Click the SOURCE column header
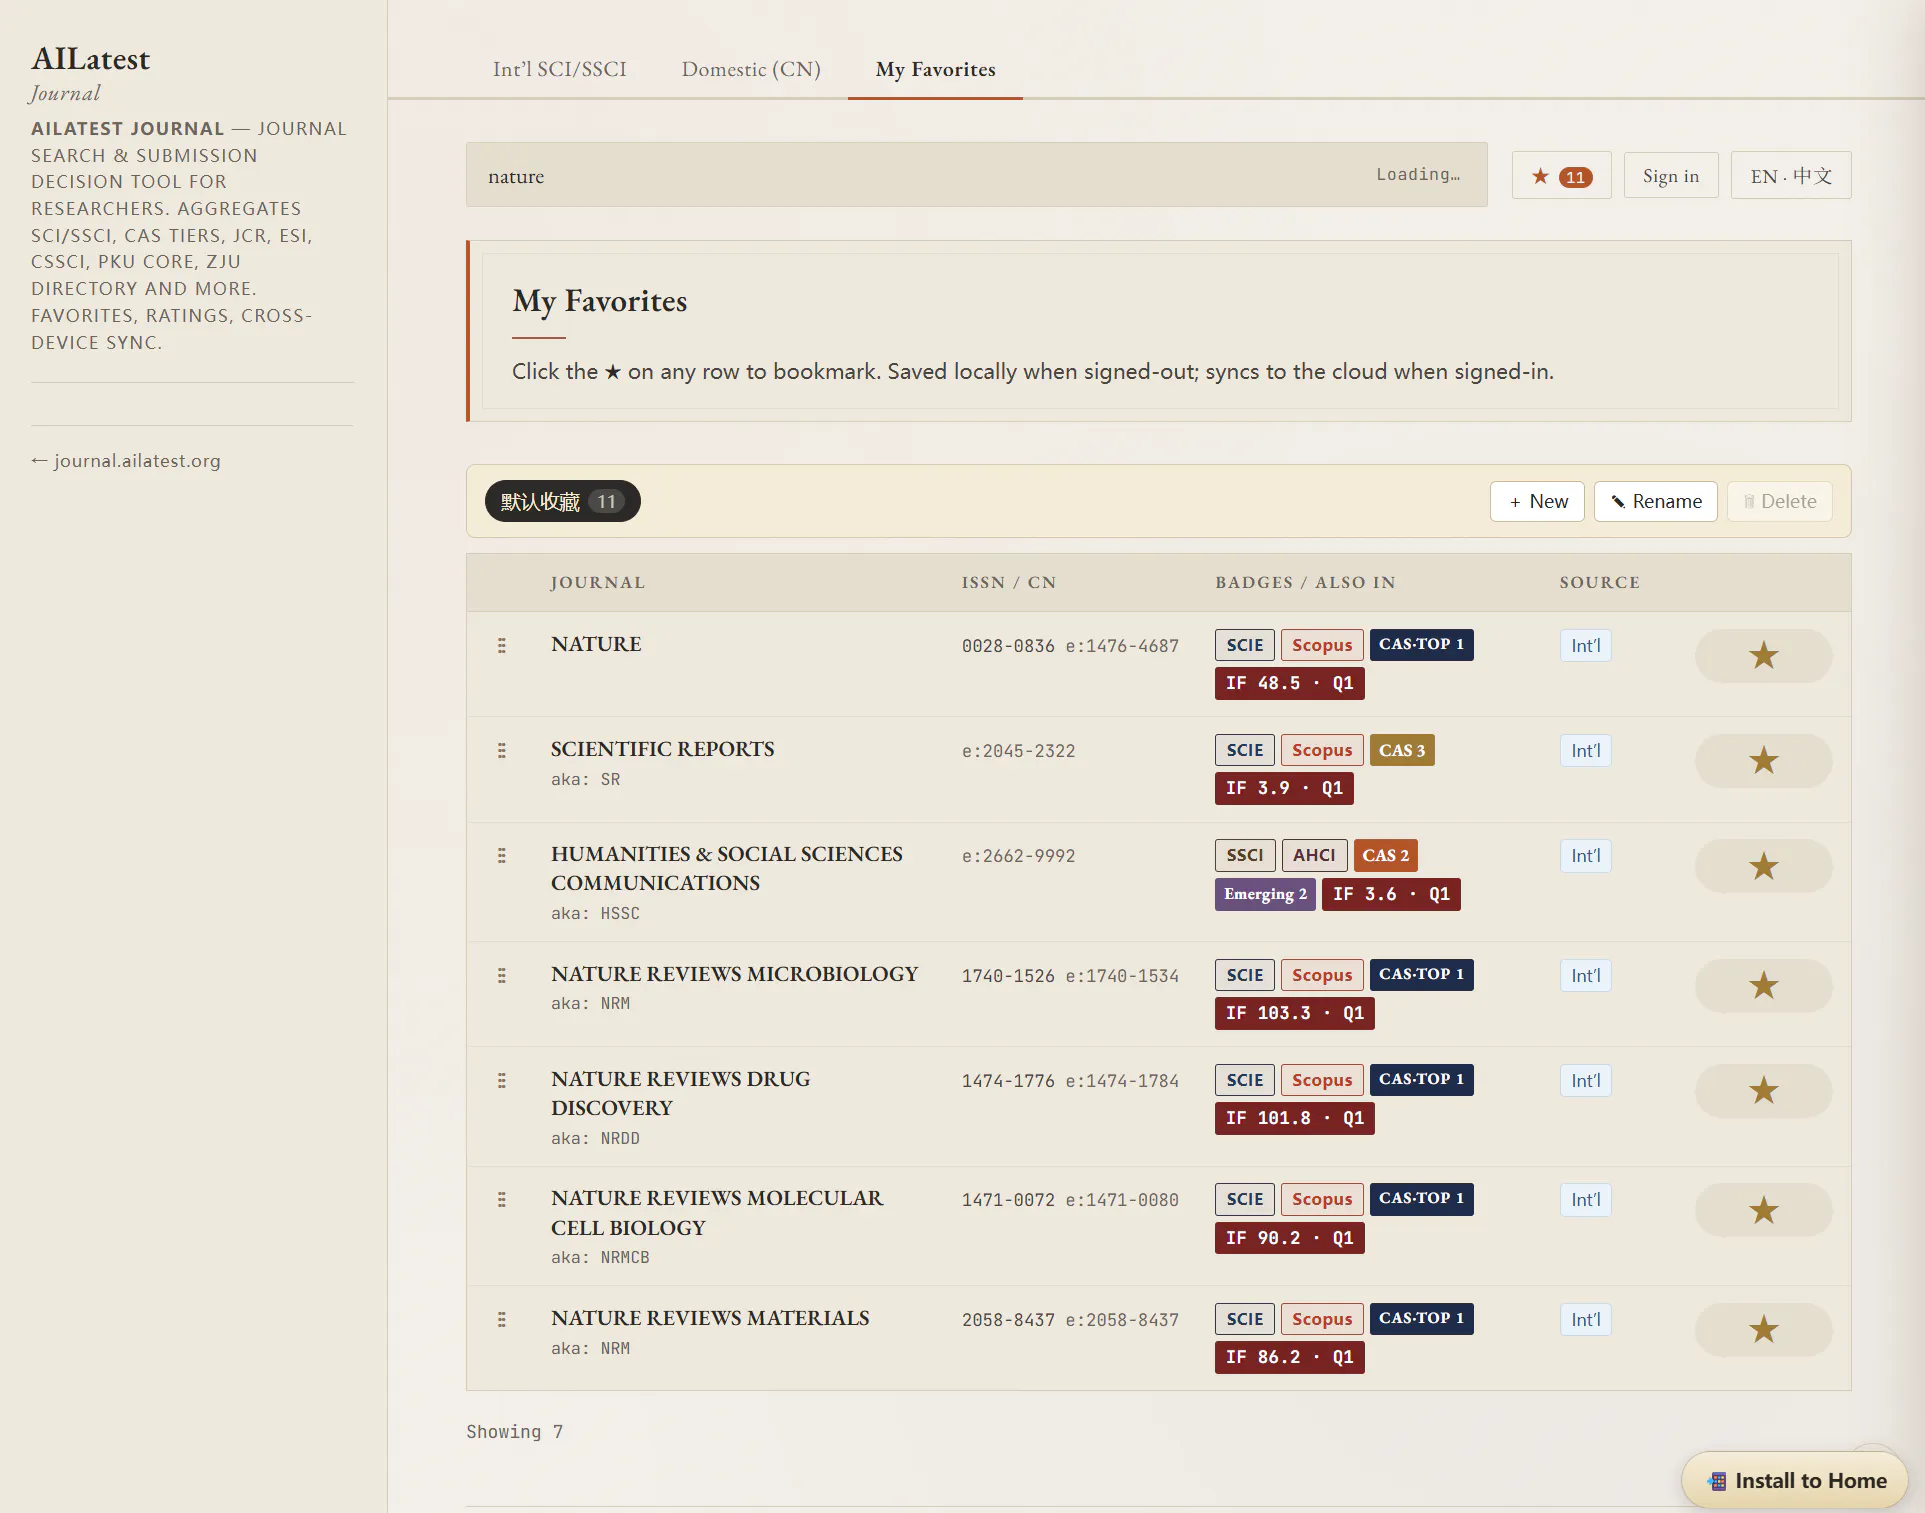1925x1513 pixels. pyautogui.click(x=1599, y=582)
